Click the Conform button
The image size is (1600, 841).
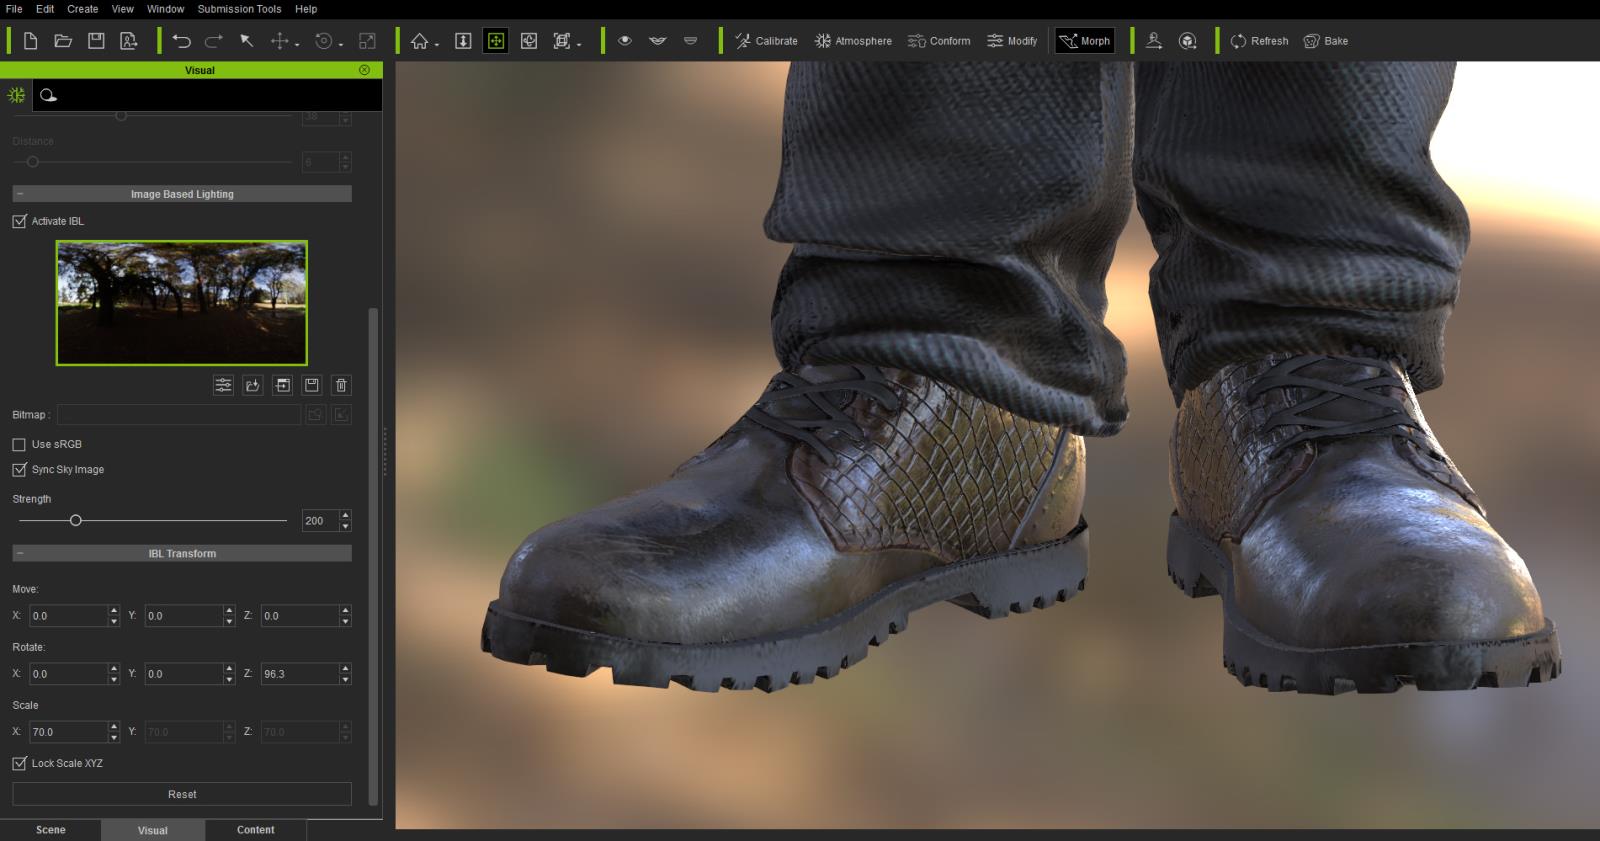click(939, 41)
